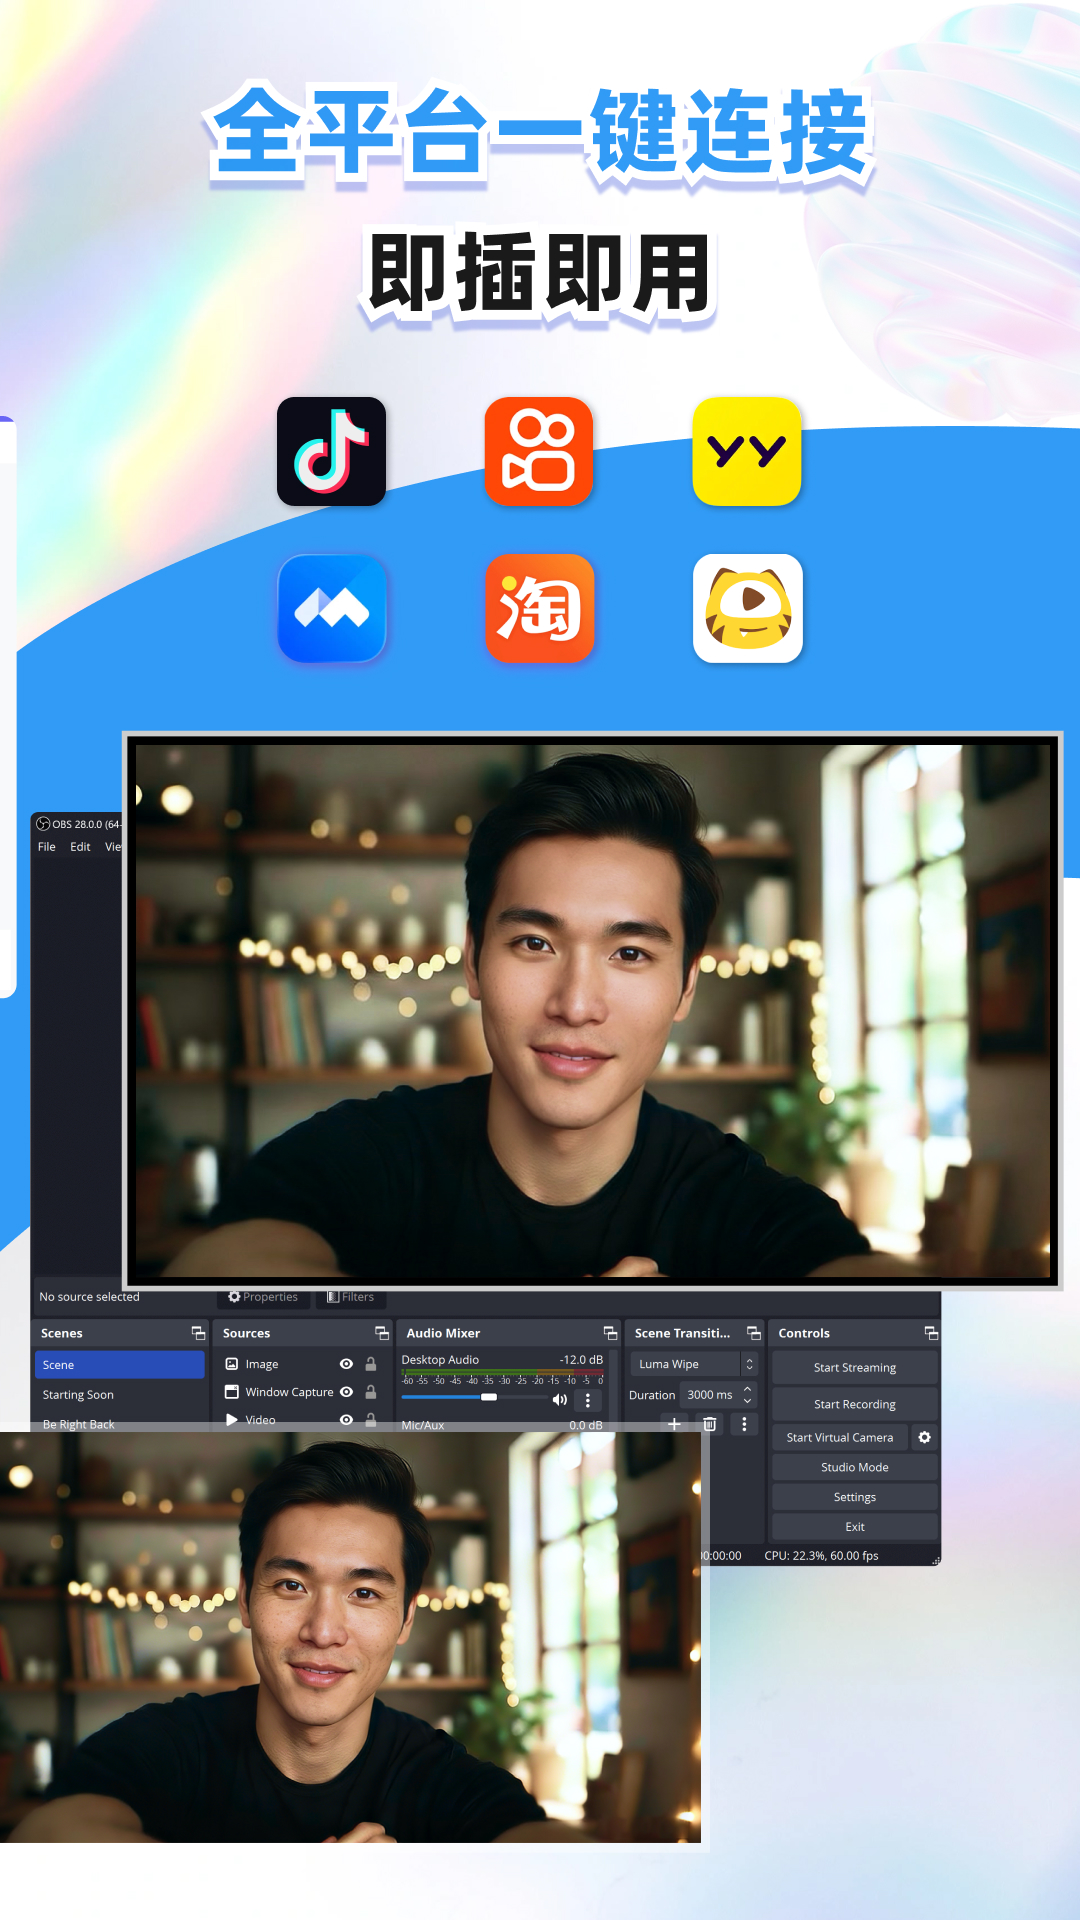Screen dimensions: 1080x1920
Task: Click the Video source play icon
Action: click(x=232, y=1420)
